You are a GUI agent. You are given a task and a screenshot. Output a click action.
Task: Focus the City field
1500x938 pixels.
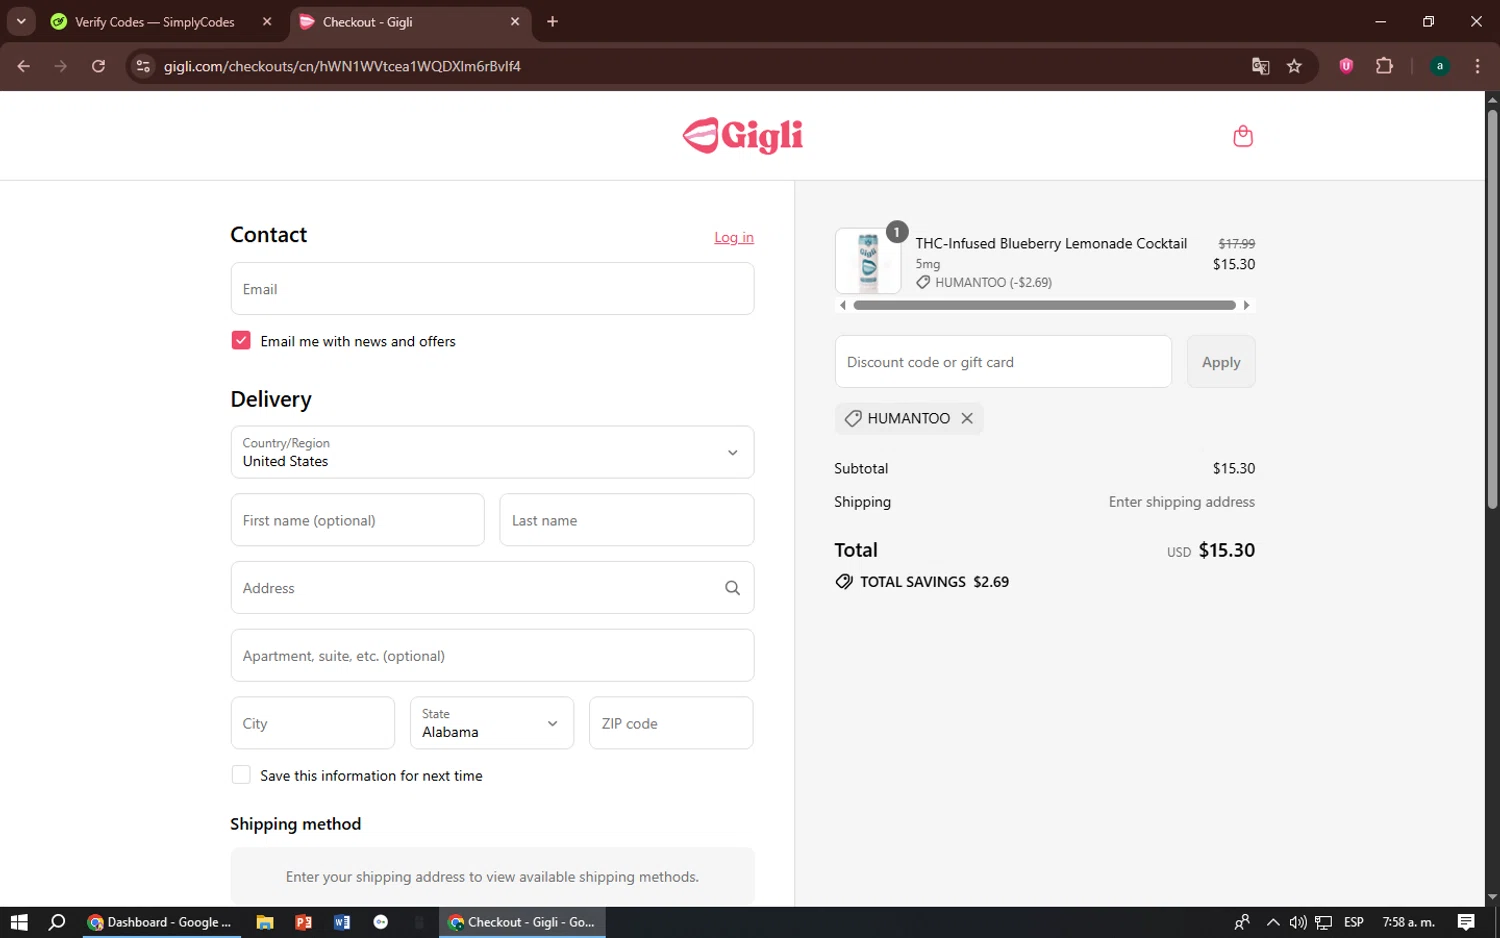(x=313, y=723)
